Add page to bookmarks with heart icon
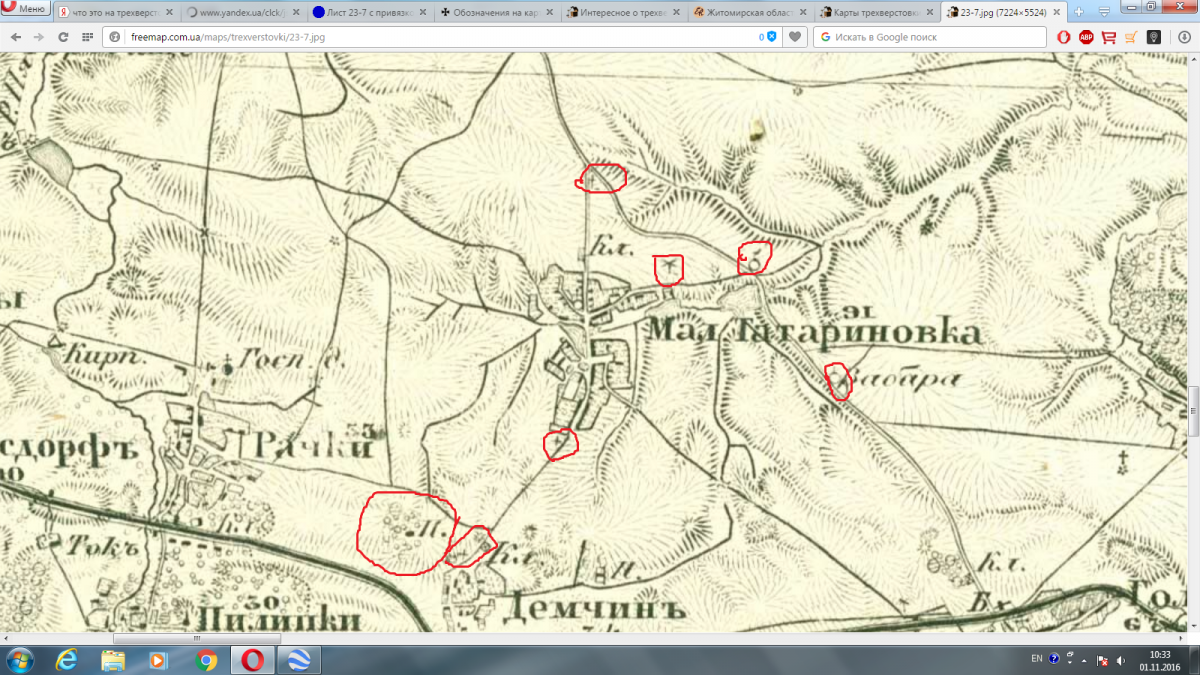Screen dimensions: 1200x675 pyautogui.click(x=794, y=37)
